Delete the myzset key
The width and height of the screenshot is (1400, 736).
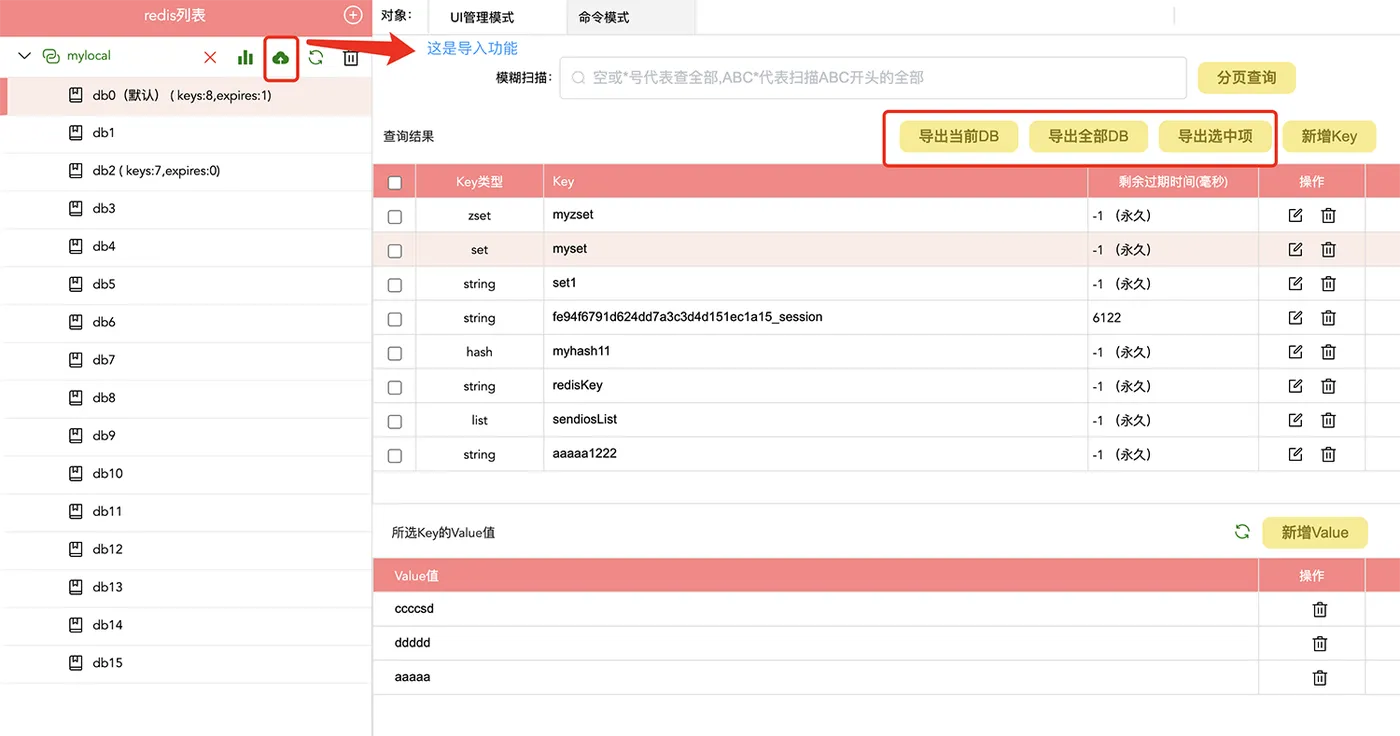(x=1328, y=215)
